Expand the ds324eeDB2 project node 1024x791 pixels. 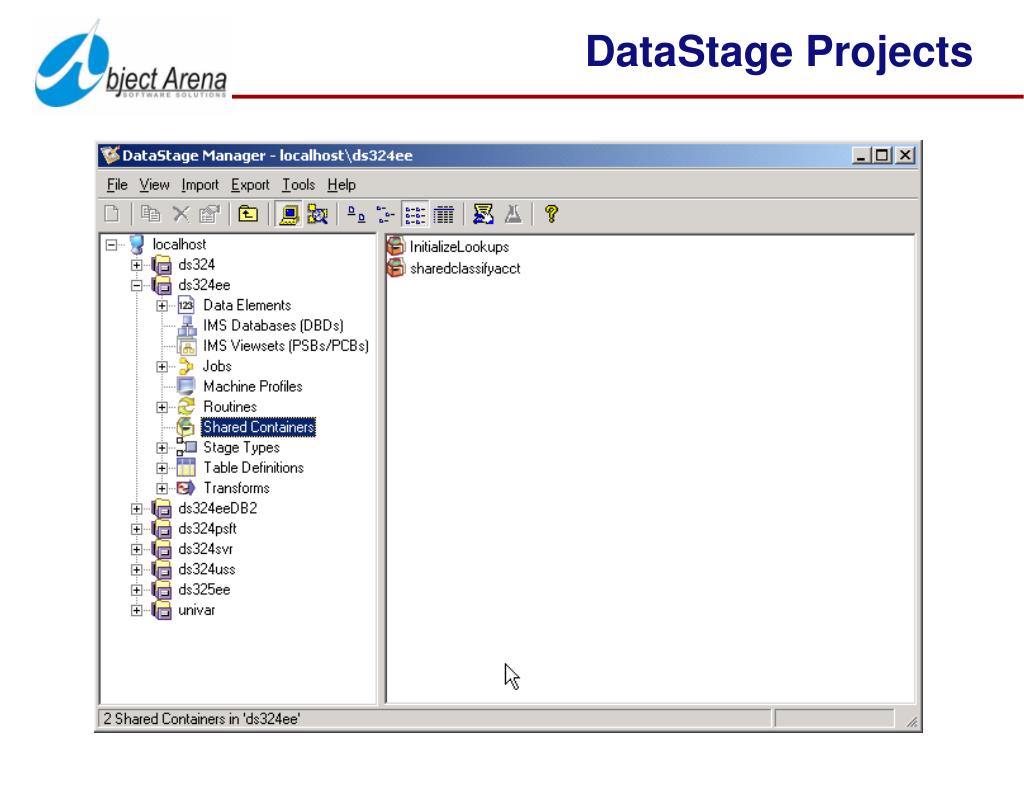pyautogui.click(x=136, y=509)
